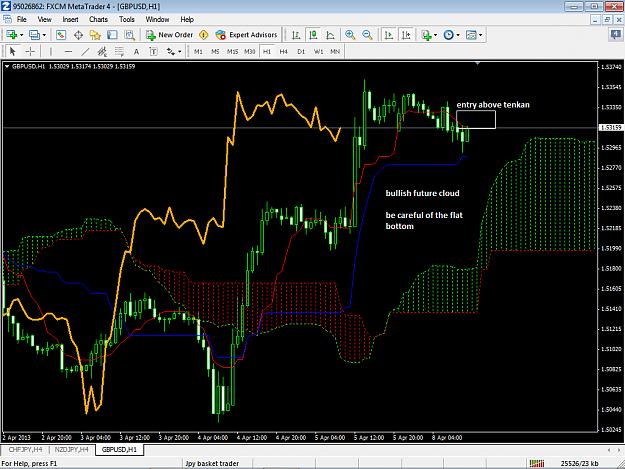
Task: Open the Insert menu
Action: [70, 19]
